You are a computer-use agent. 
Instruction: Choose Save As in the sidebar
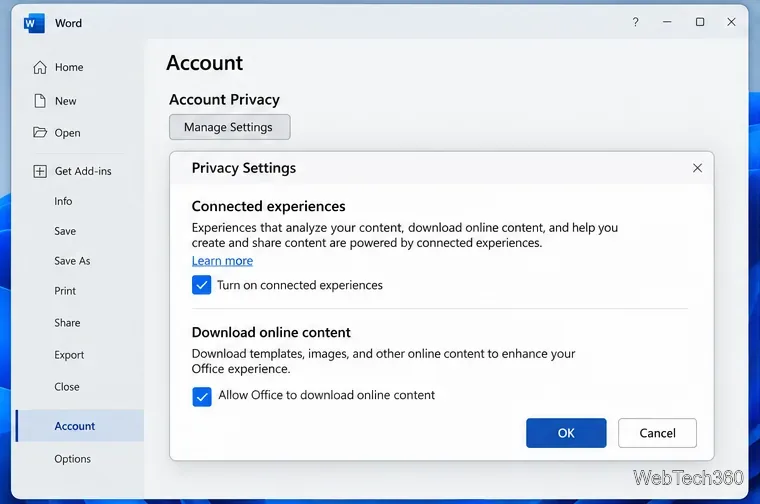coord(72,261)
